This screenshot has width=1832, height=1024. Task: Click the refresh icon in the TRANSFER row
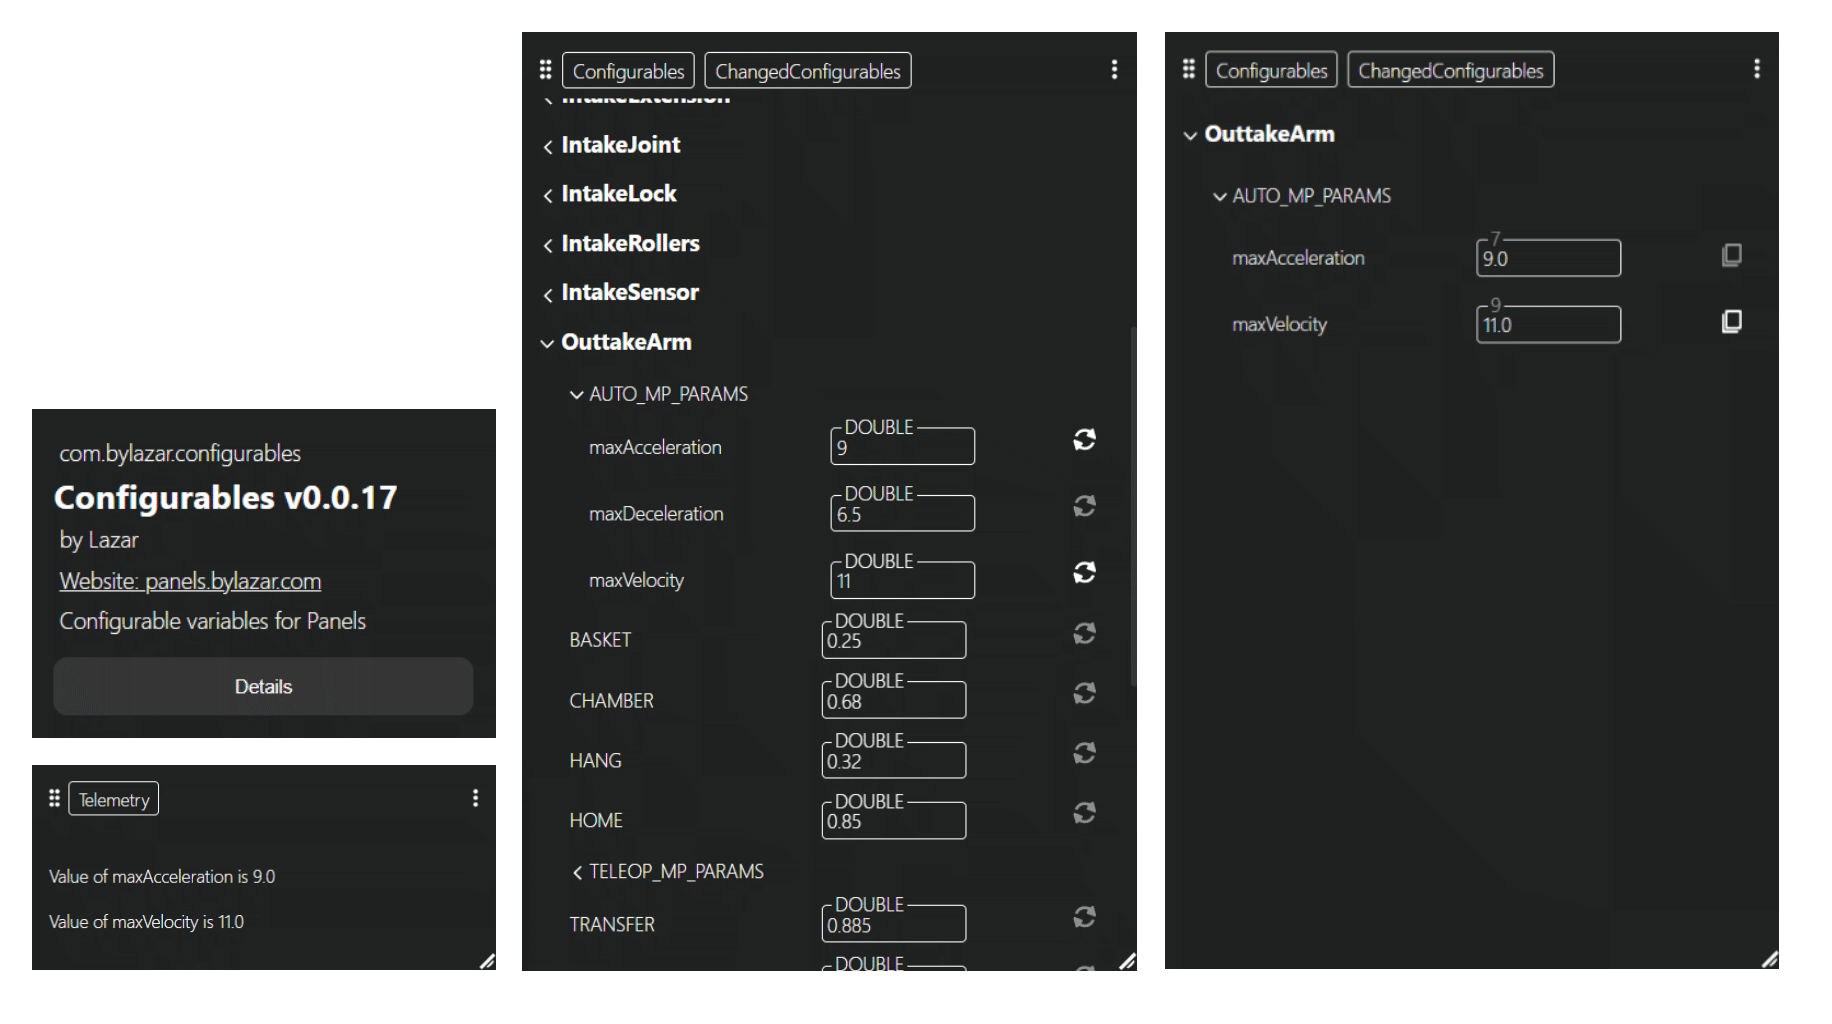pyautogui.click(x=1084, y=916)
